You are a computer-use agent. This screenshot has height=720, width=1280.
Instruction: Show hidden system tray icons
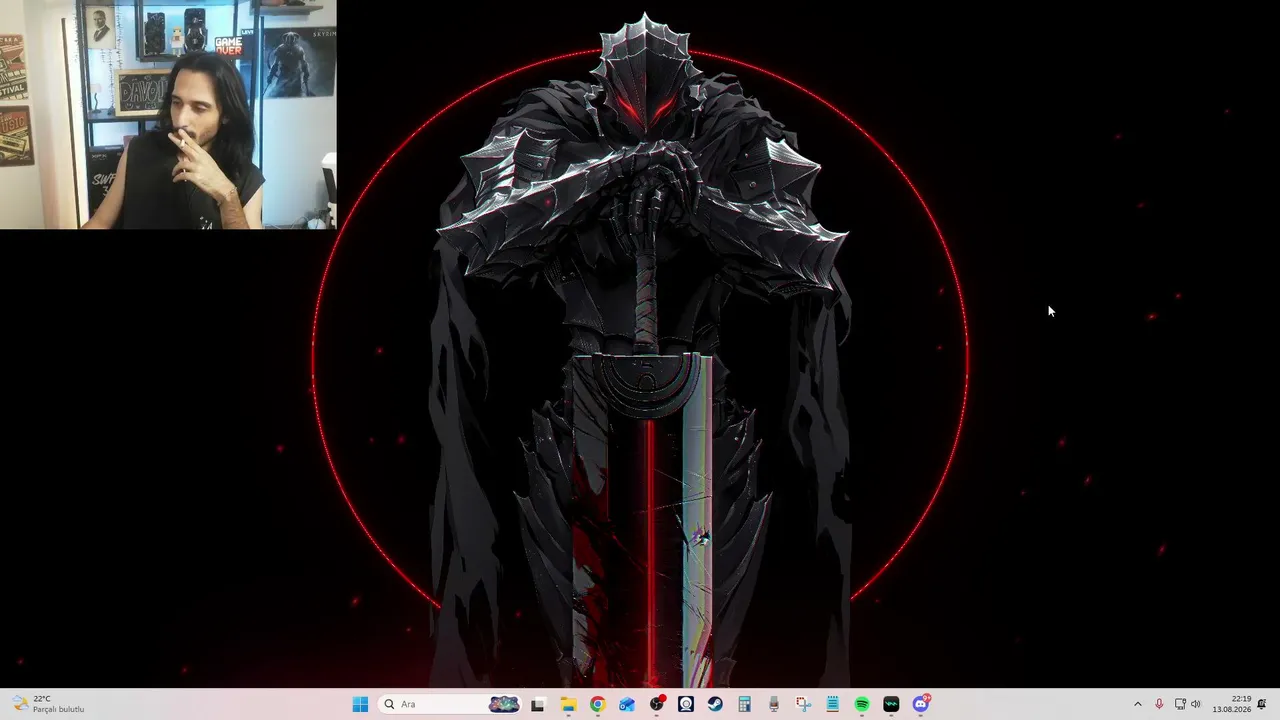coord(1137,704)
